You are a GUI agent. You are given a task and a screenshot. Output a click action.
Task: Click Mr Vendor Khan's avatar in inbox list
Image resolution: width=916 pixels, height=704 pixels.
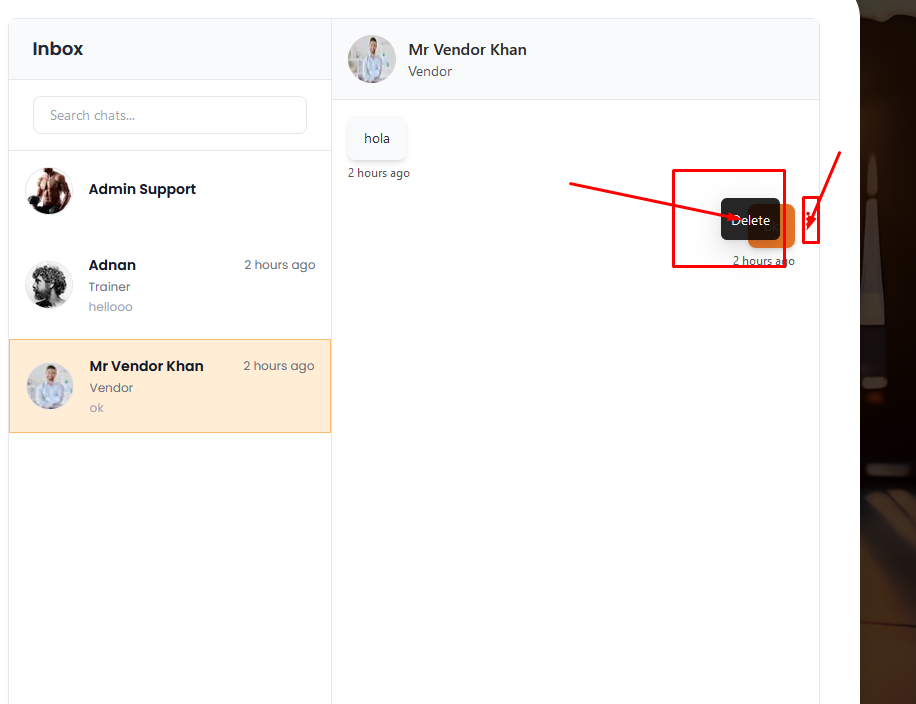pos(50,386)
